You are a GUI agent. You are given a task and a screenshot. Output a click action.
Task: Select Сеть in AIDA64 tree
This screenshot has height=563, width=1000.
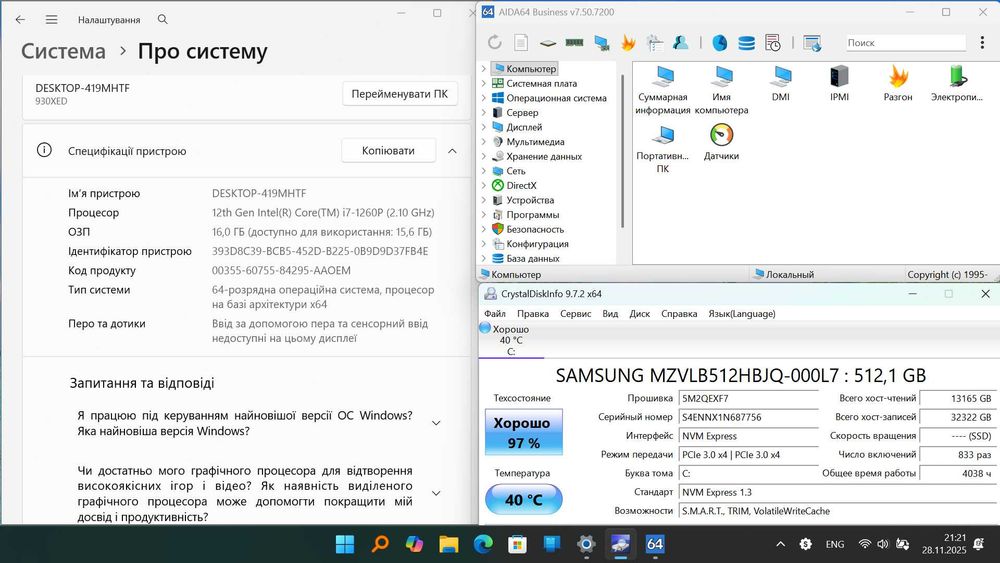(x=515, y=171)
